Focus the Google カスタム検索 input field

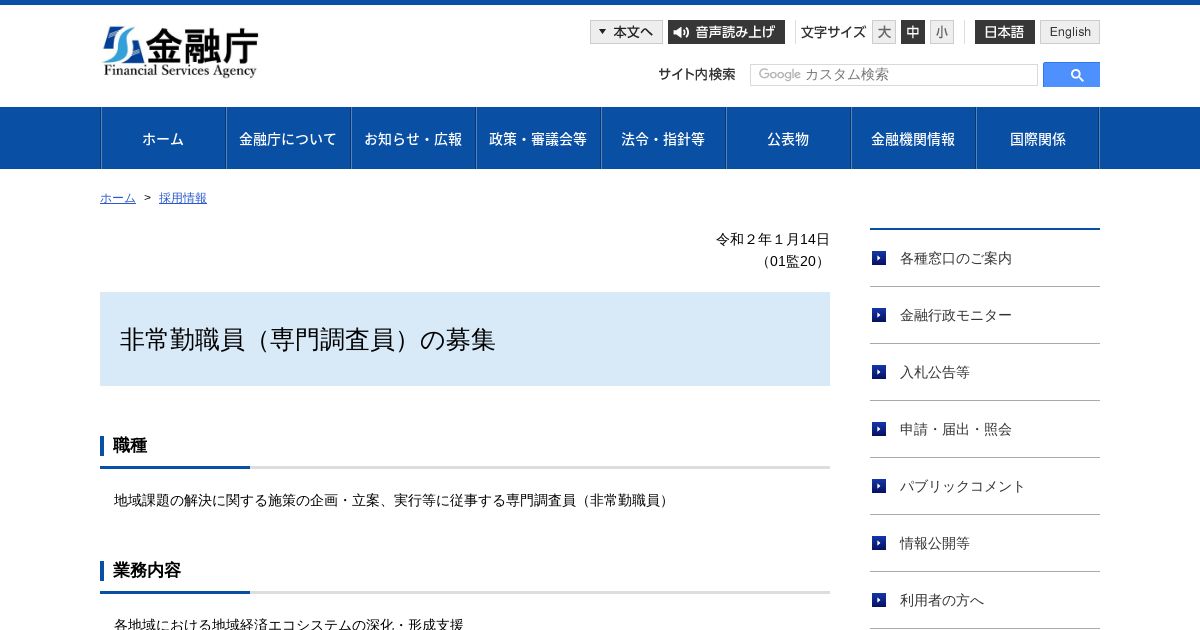(894, 75)
